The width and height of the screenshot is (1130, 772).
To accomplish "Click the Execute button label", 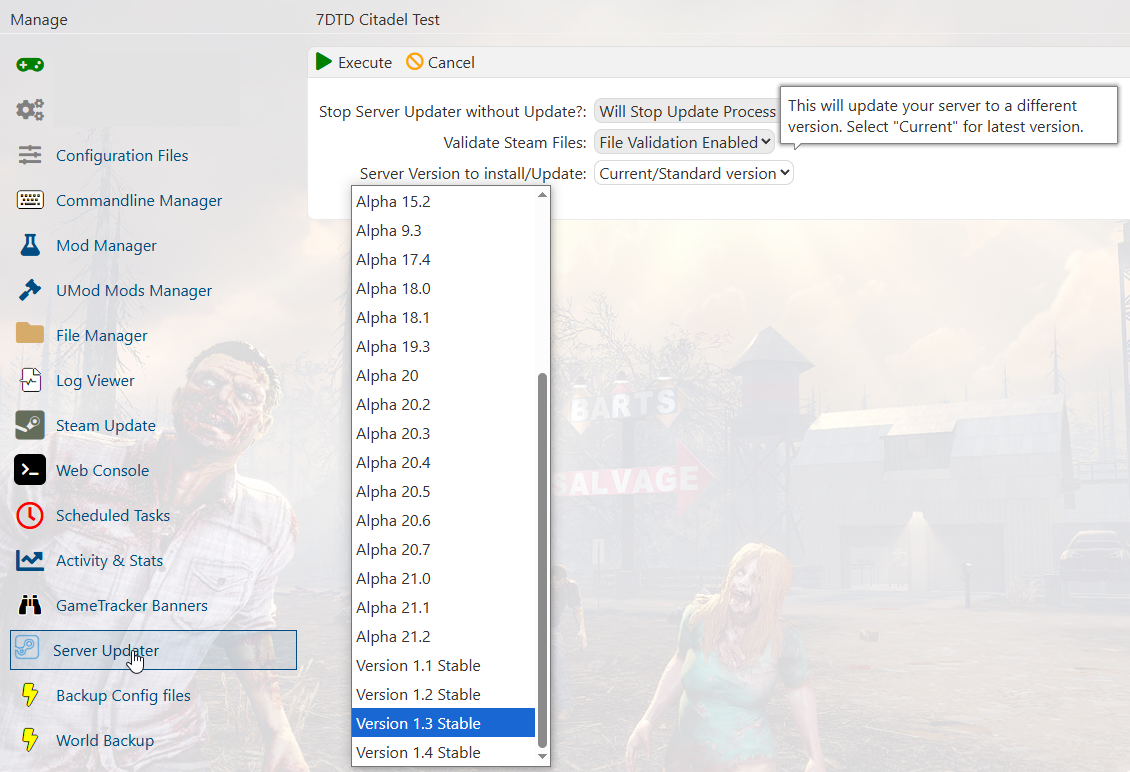I will tap(365, 63).
